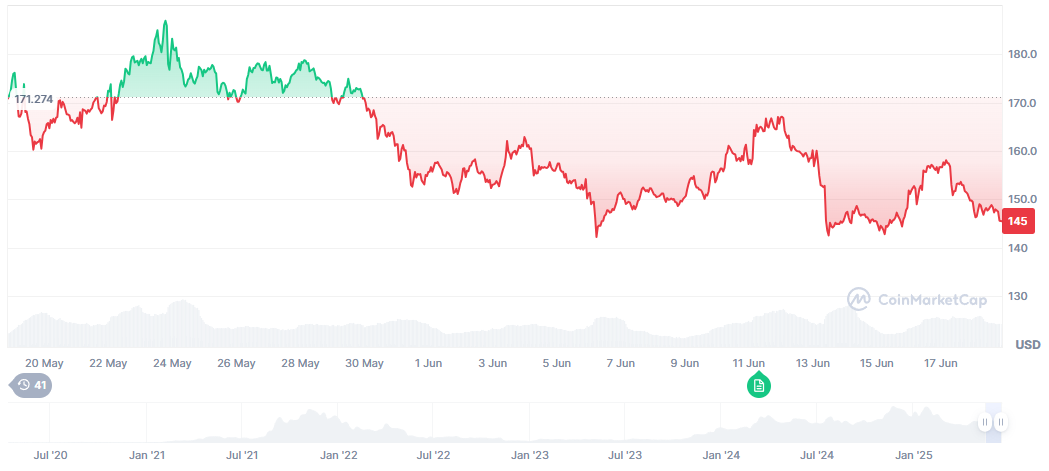Click the history badge showing 41
Viewport: 1049px width, 471px height.
coord(30,384)
